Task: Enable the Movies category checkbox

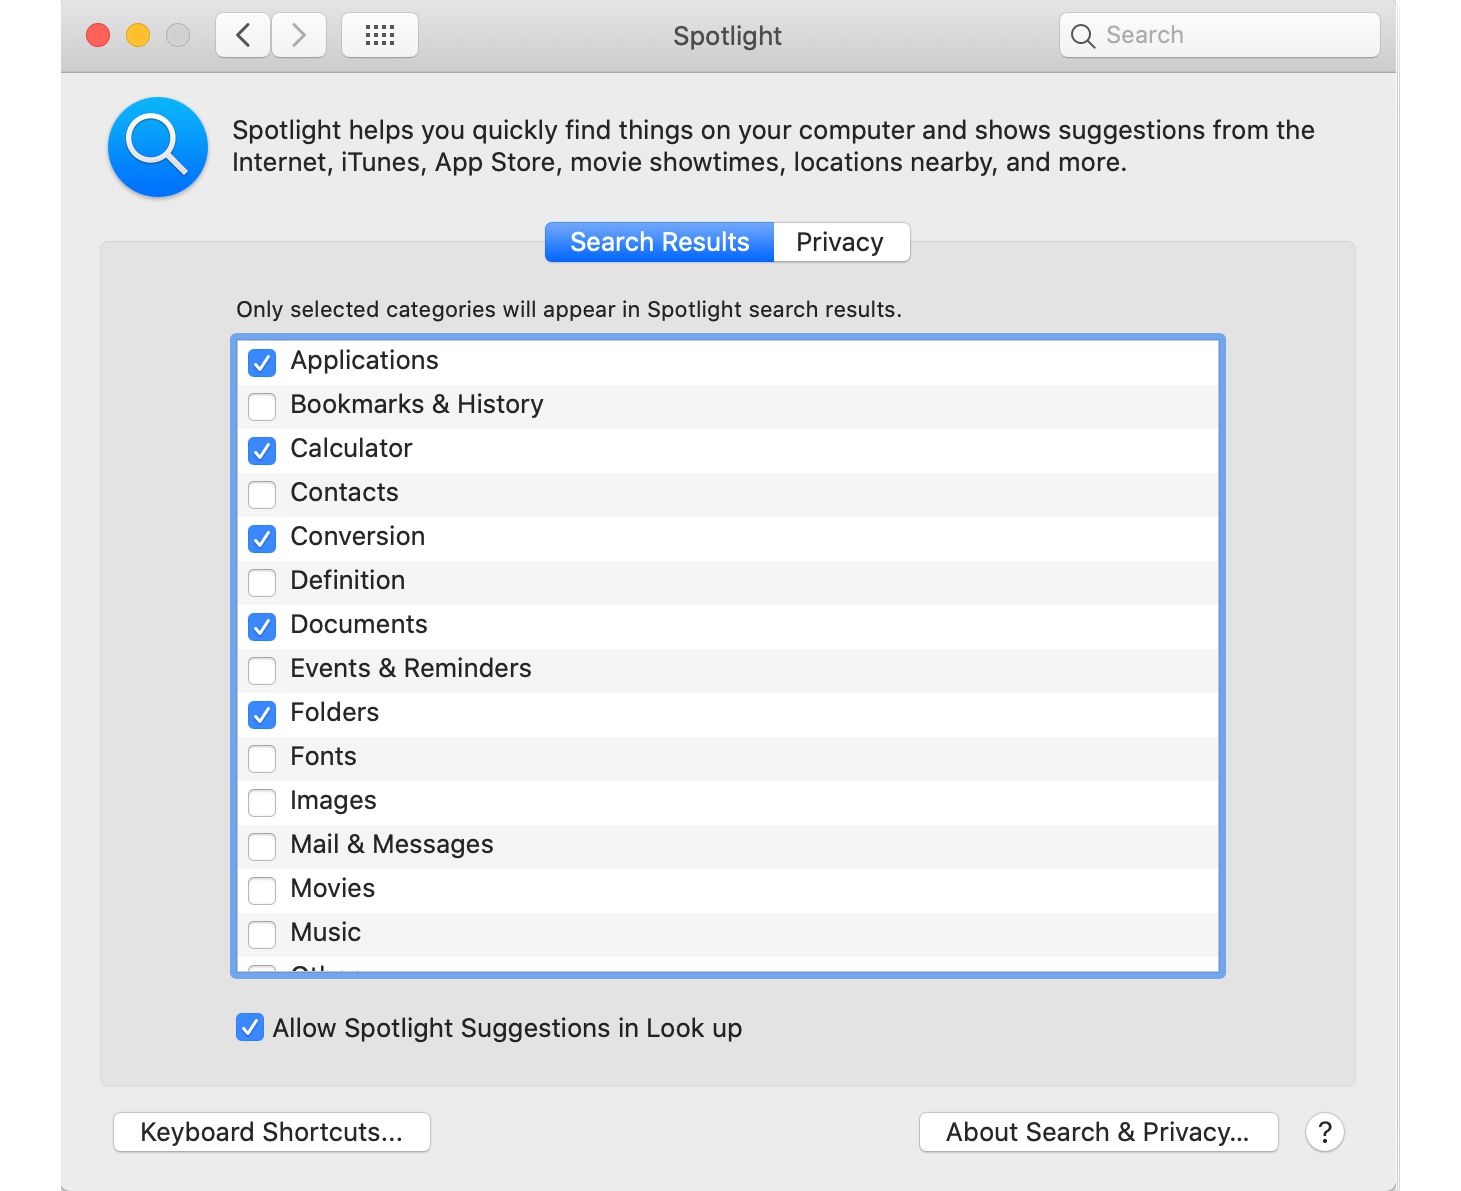Action: [x=262, y=890]
